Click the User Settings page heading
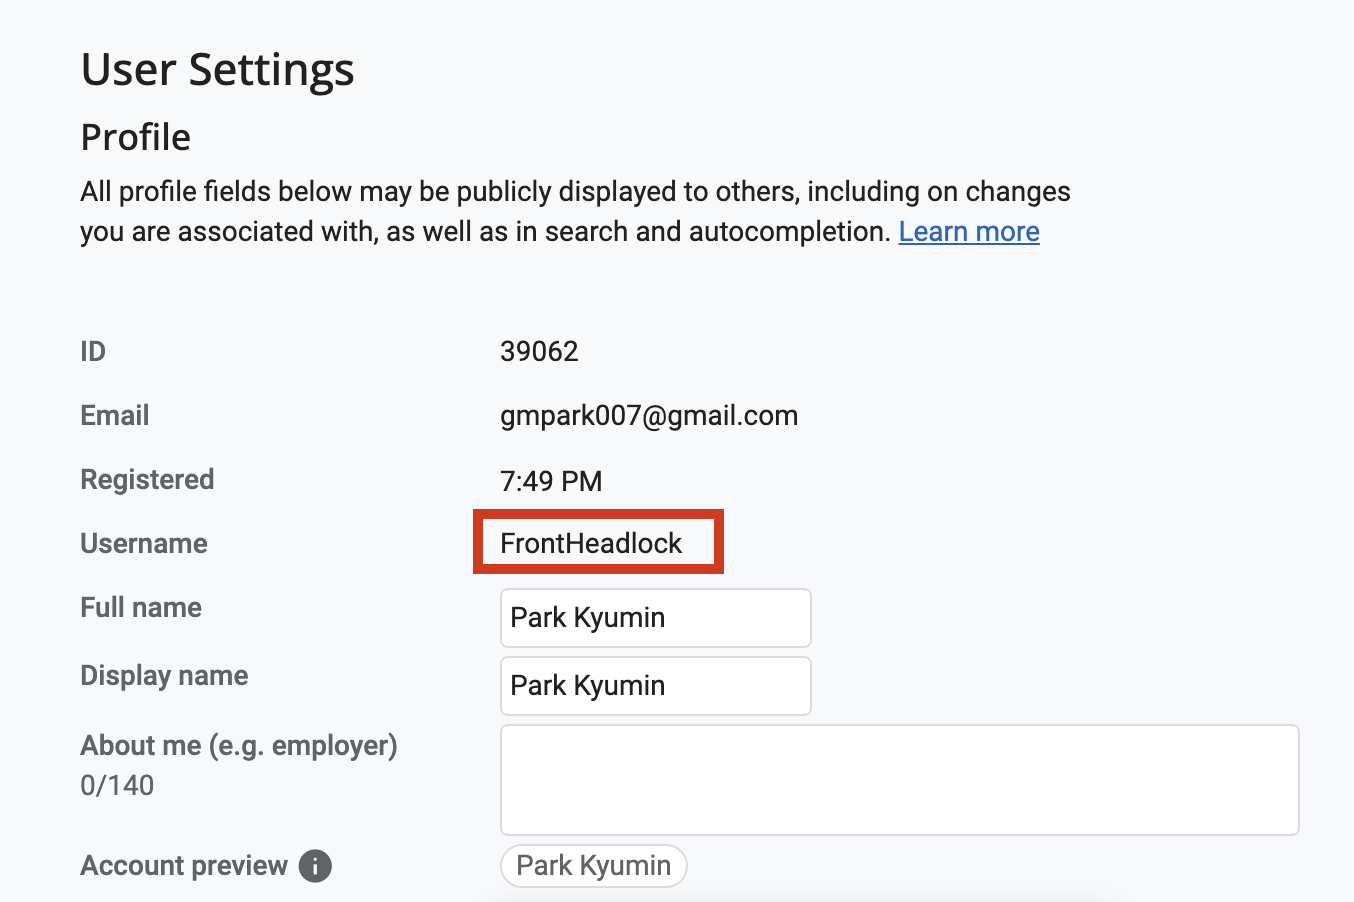Image resolution: width=1354 pixels, height=902 pixels. (x=217, y=70)
